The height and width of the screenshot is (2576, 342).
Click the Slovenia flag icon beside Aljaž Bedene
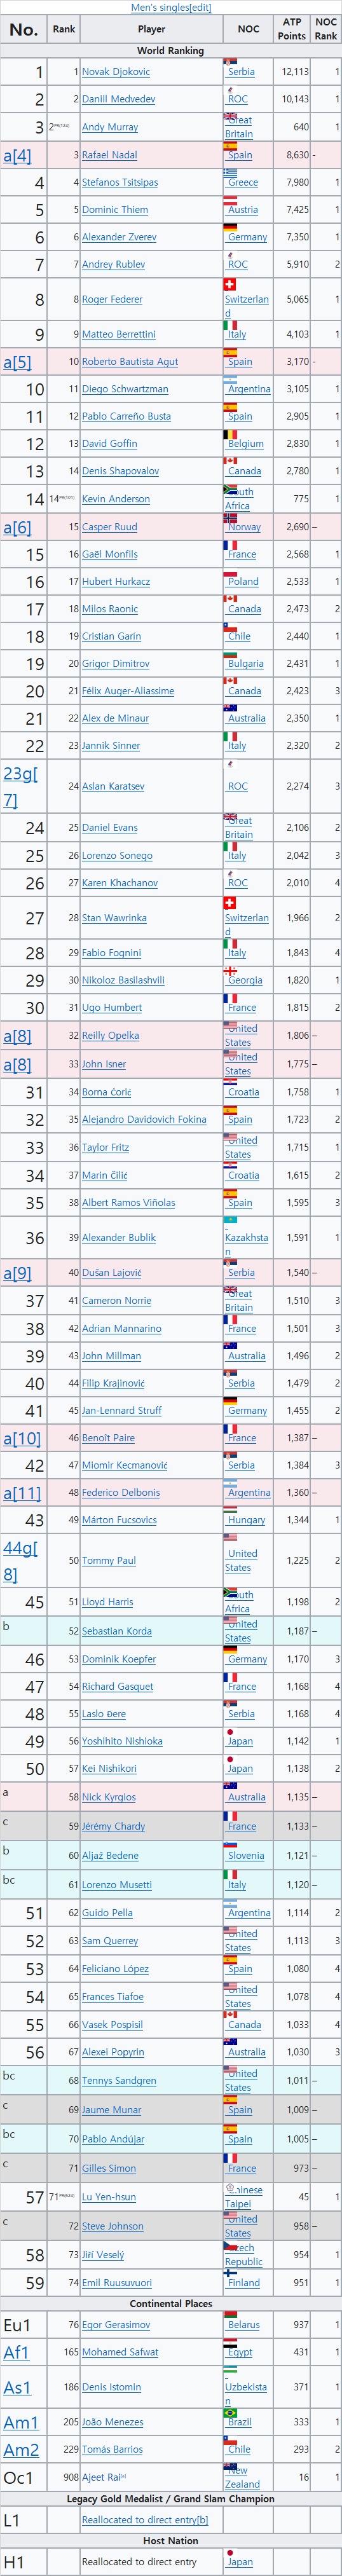[230, 1846]
